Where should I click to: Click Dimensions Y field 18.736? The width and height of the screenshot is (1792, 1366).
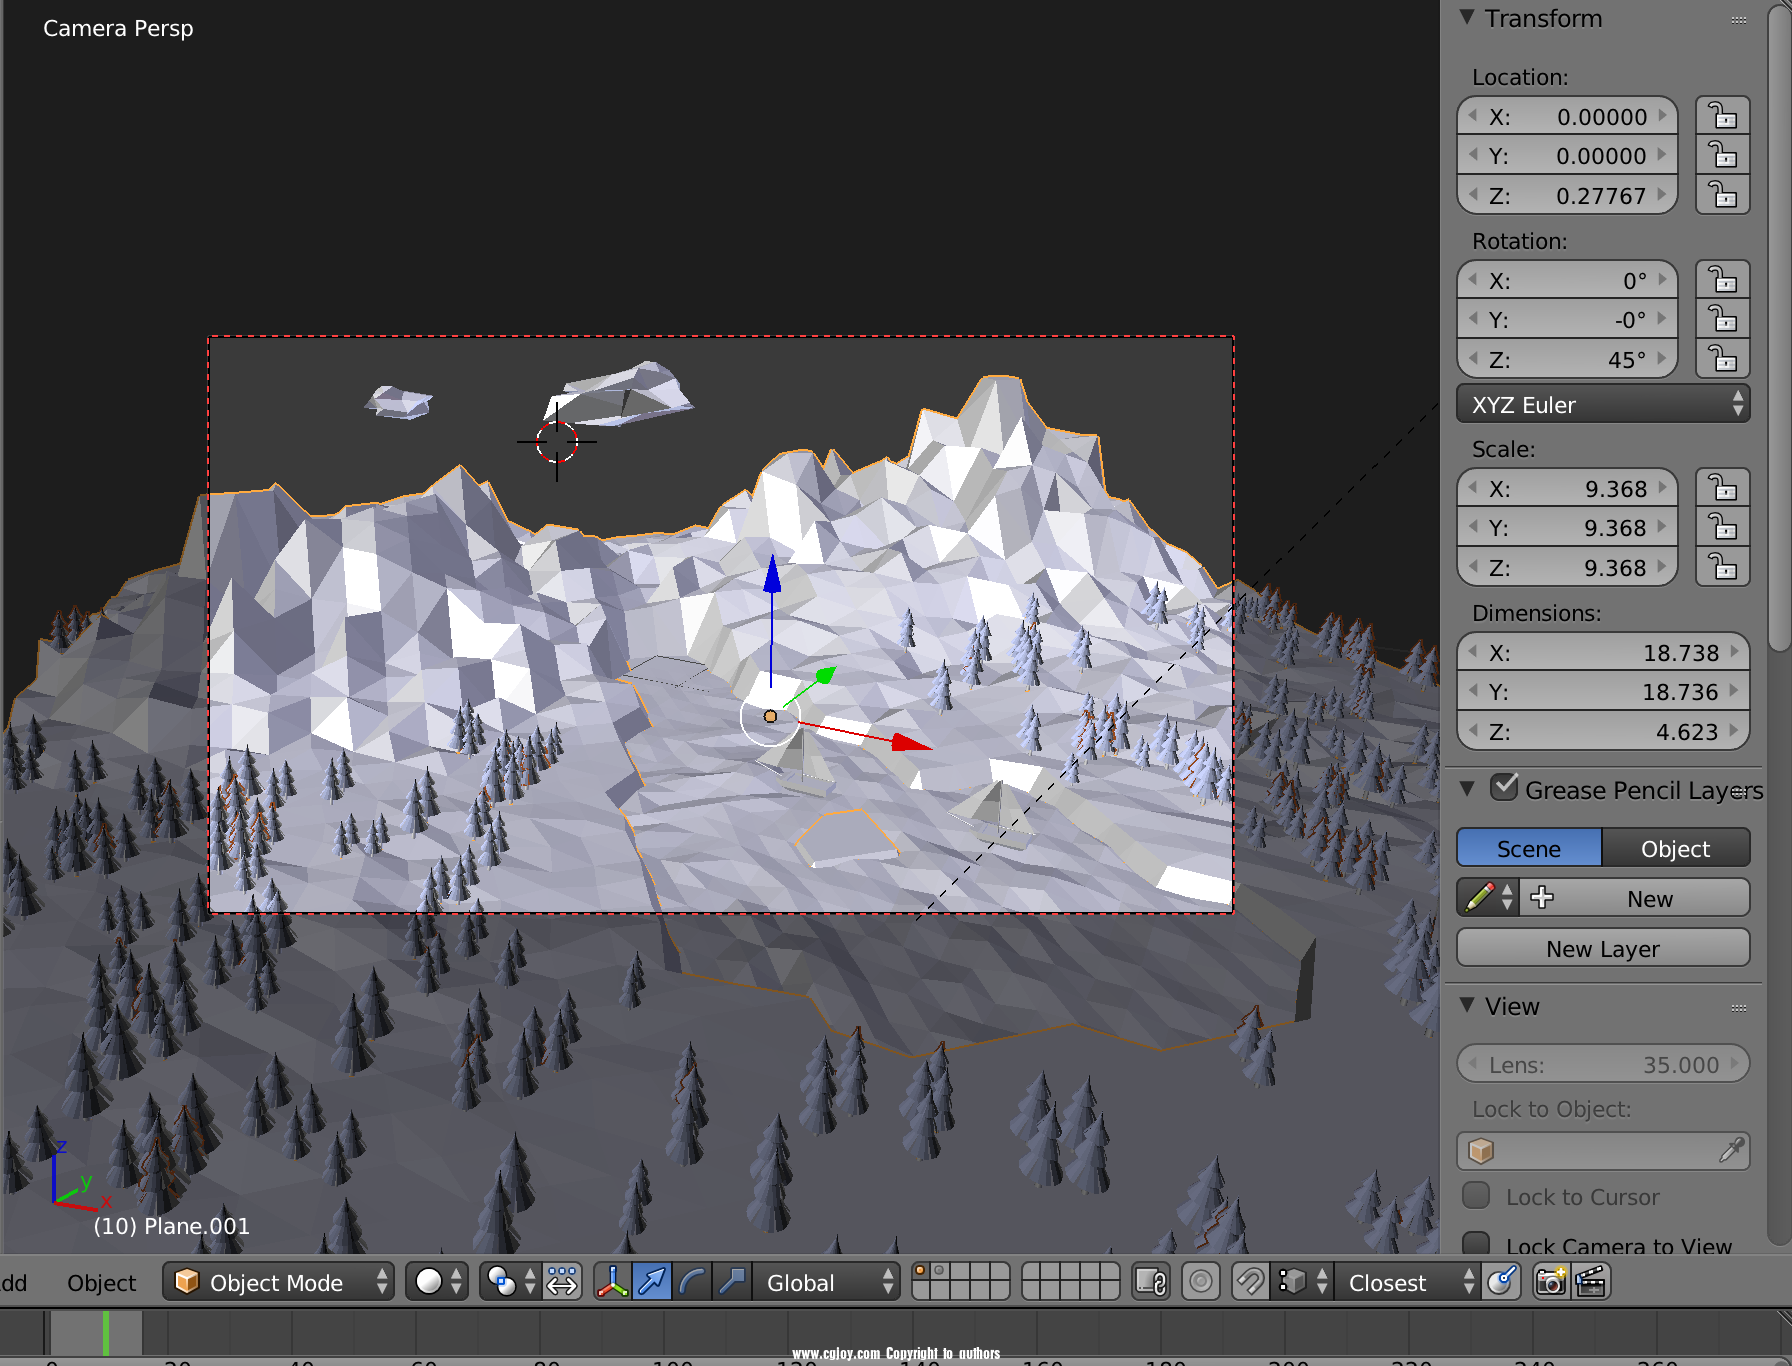point(1603,691)
